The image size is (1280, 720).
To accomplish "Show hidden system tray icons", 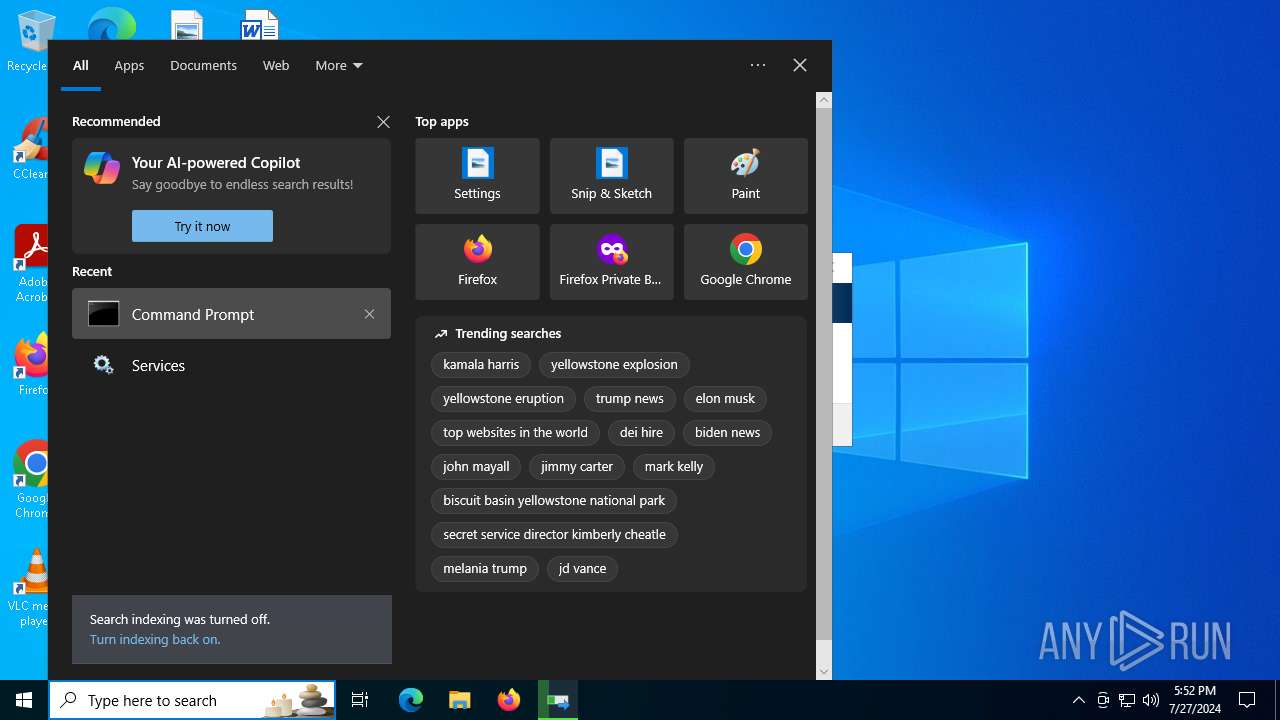I will click(1078, 700).
